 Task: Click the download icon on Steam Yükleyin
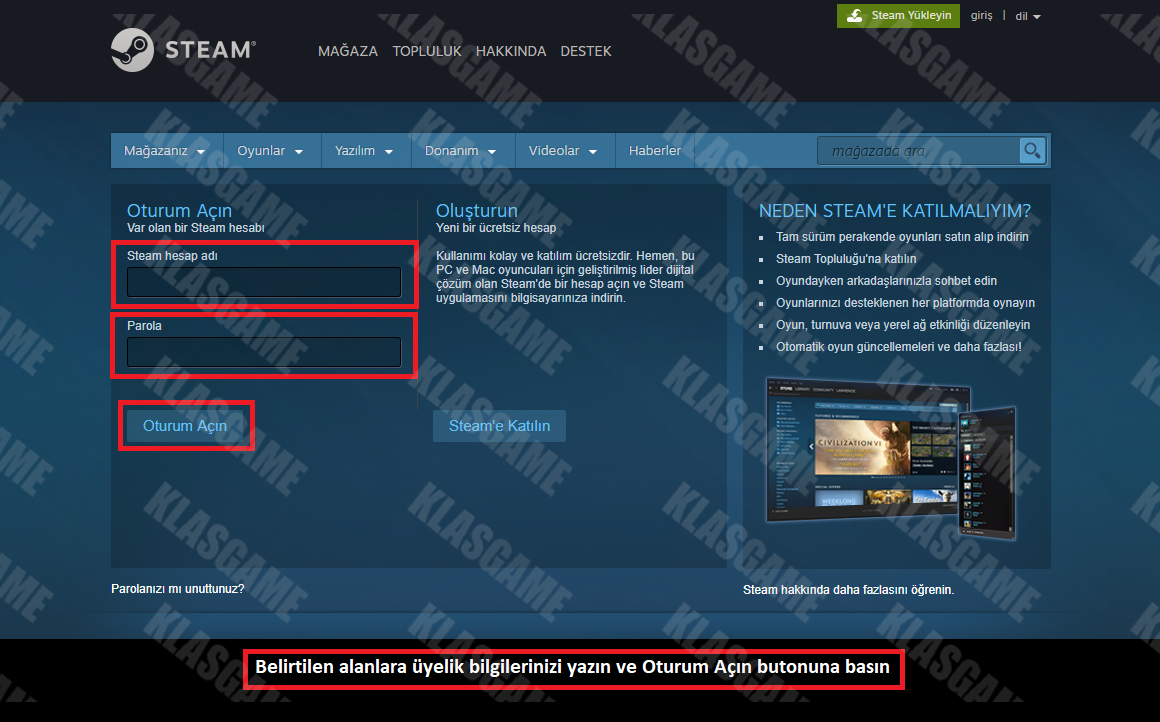tap(854, 16)
